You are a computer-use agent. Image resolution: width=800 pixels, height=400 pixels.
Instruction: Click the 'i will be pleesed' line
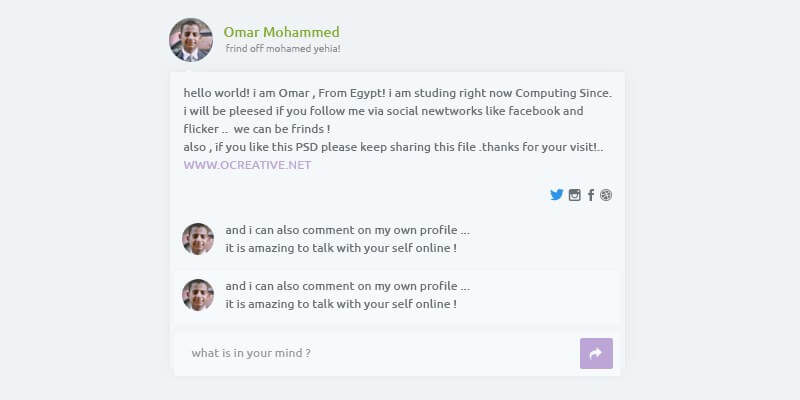(x=383, y=111)
